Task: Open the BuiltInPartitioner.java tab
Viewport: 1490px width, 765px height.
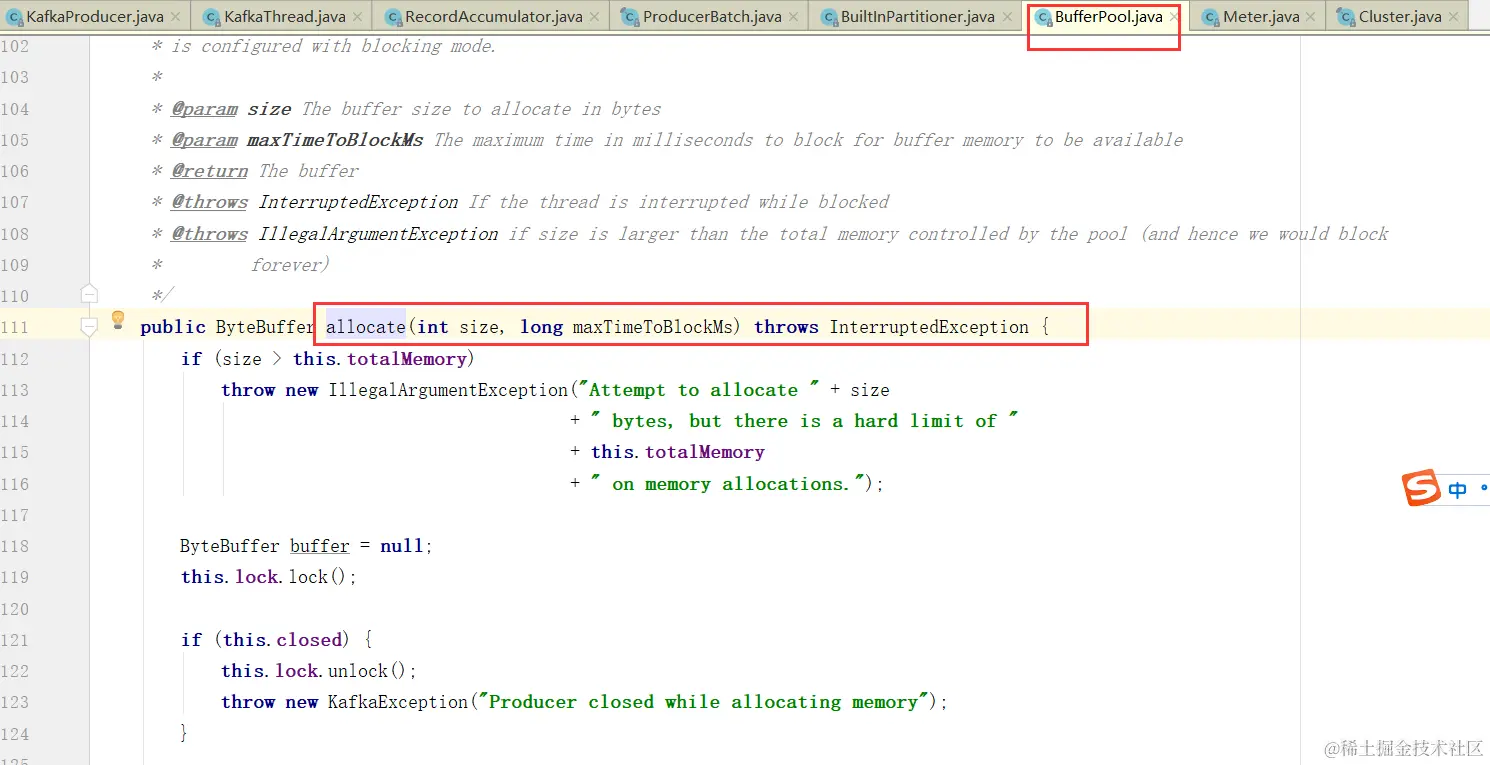Action: click(918, 16)
